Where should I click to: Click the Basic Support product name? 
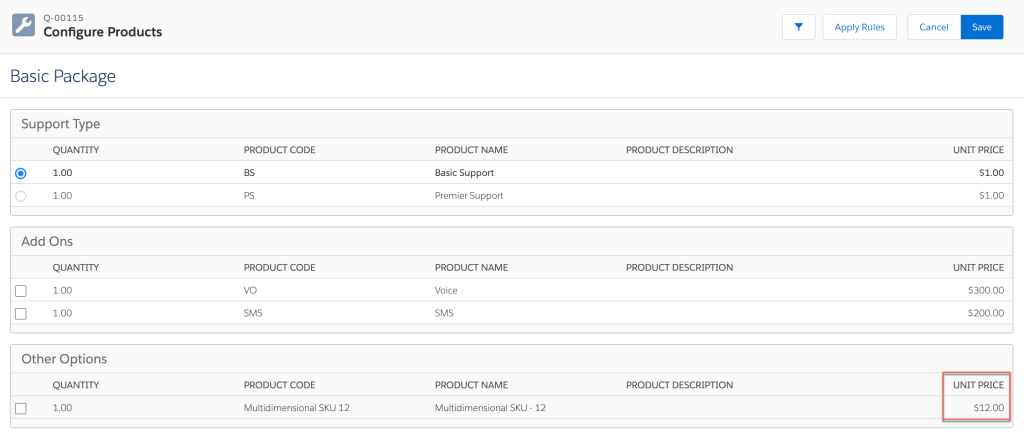point(464,173)
